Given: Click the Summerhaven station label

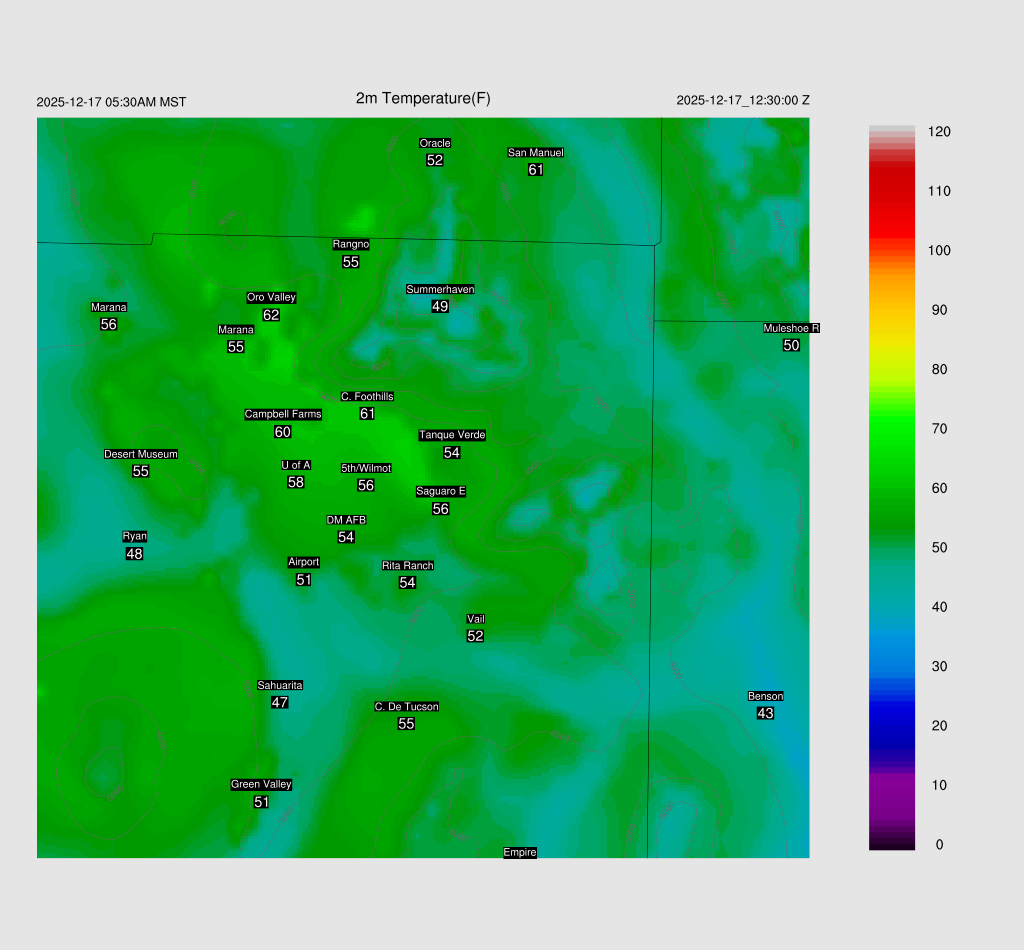Looking at the screenshot, I should pos(440,289).
